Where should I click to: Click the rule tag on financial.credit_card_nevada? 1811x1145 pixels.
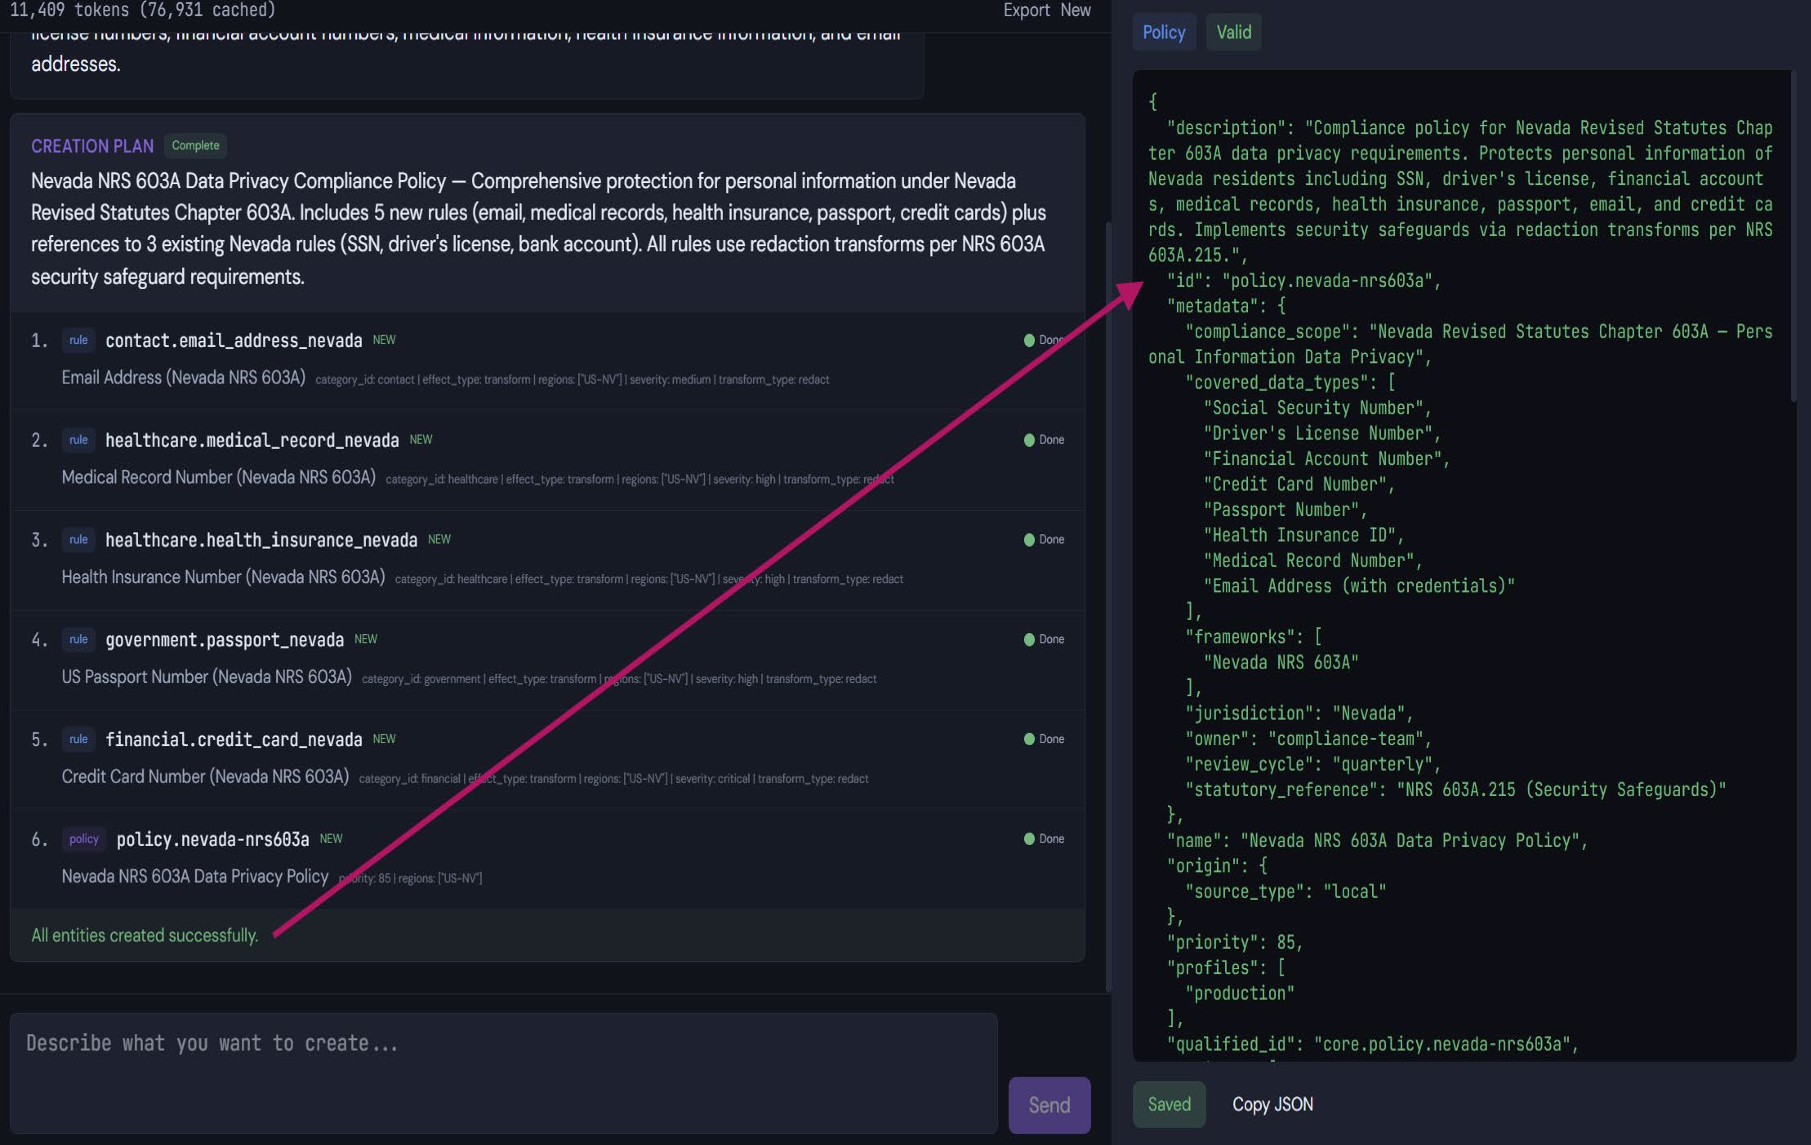78,739
